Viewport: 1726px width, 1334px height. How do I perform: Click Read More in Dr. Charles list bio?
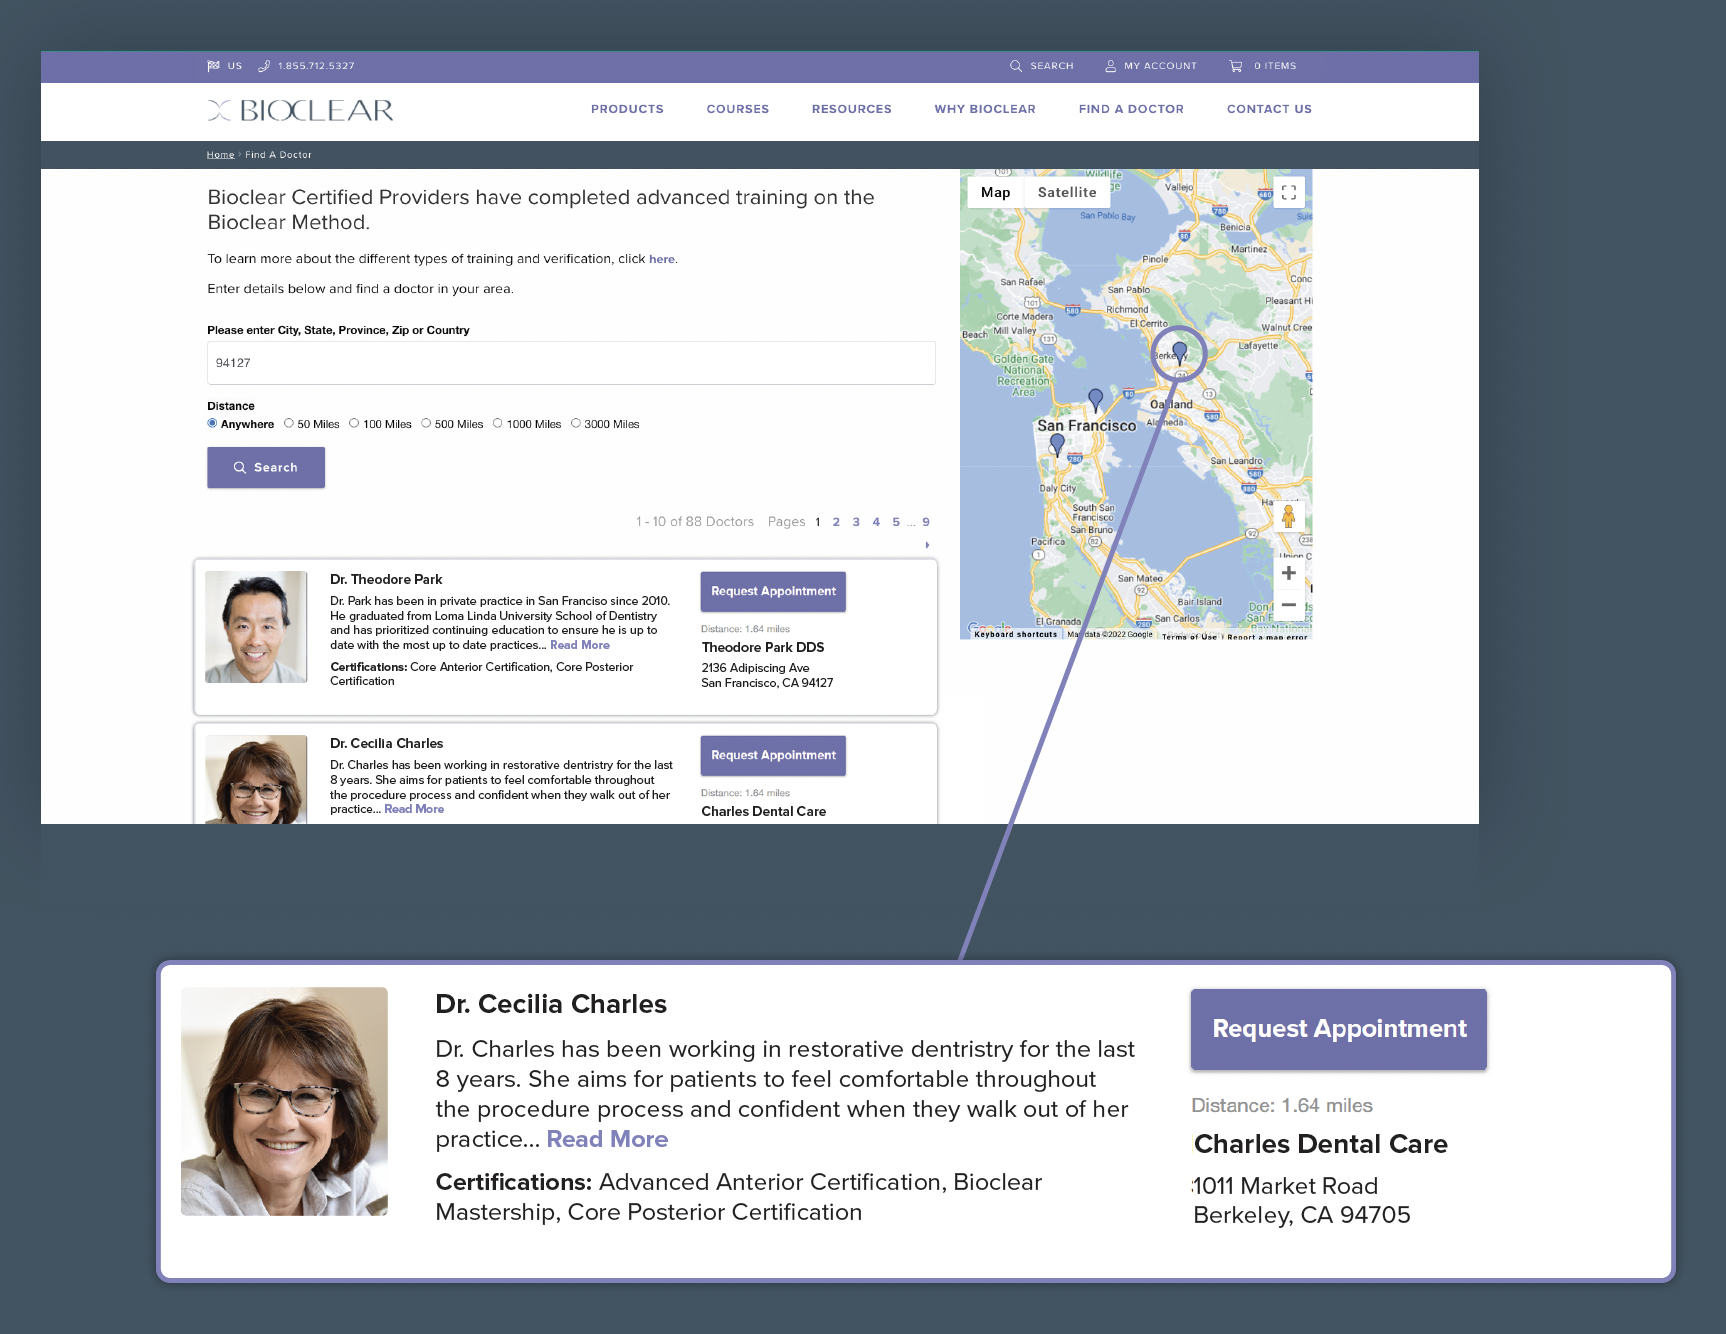[414, 809]
